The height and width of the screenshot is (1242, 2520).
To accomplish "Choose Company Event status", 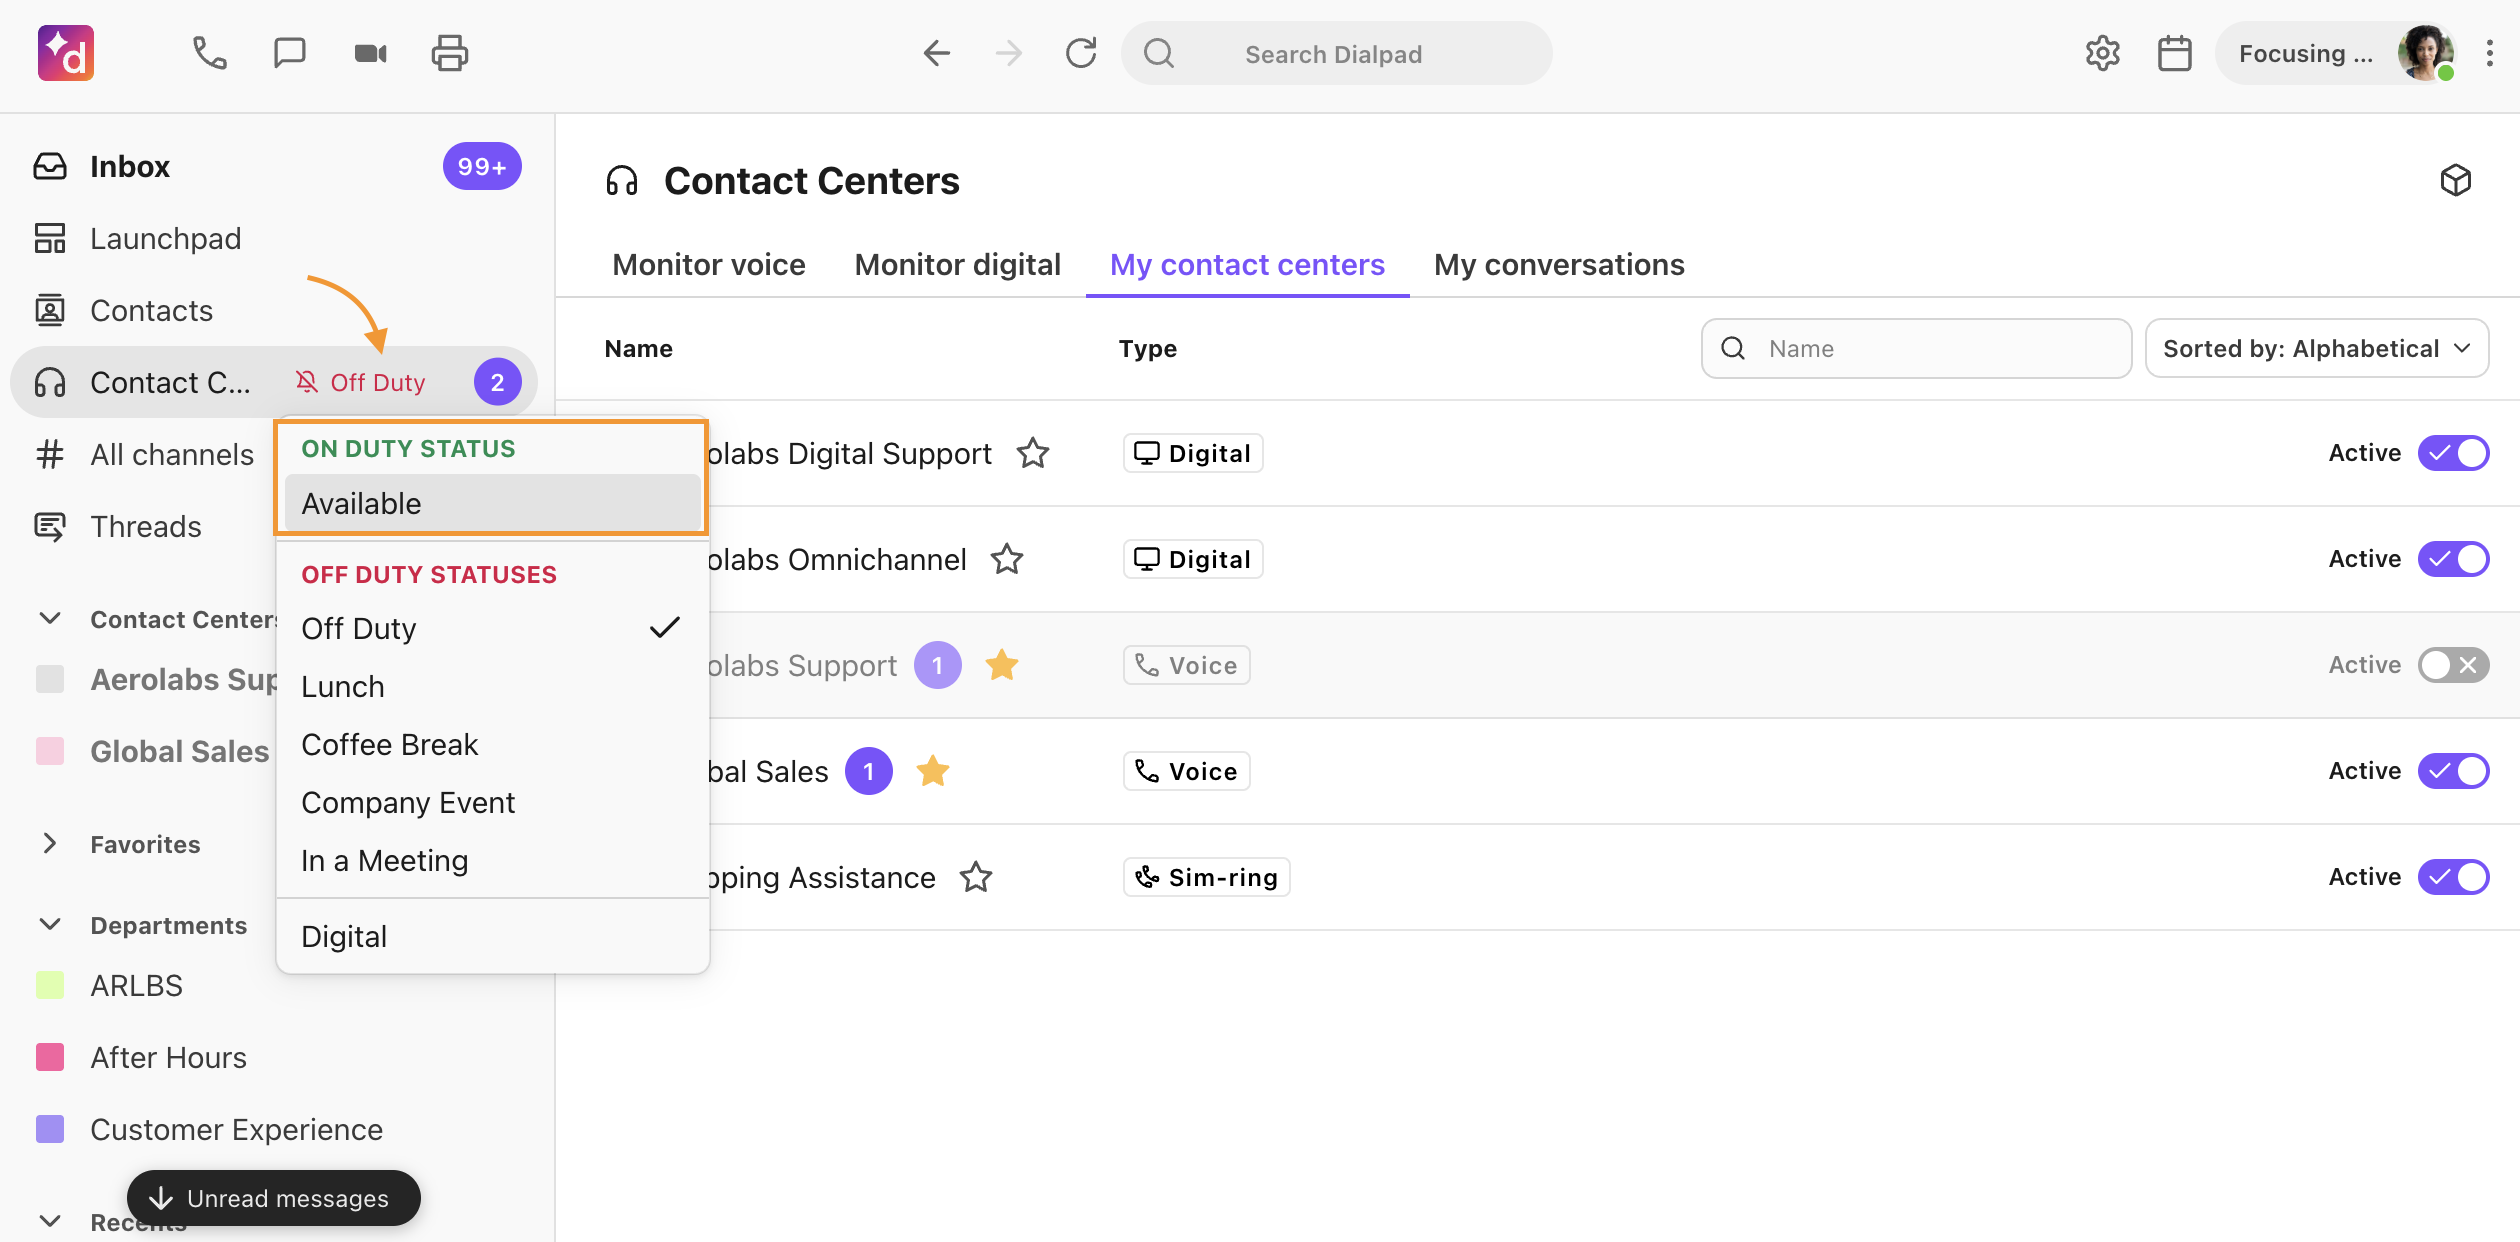I will (492, 802).
